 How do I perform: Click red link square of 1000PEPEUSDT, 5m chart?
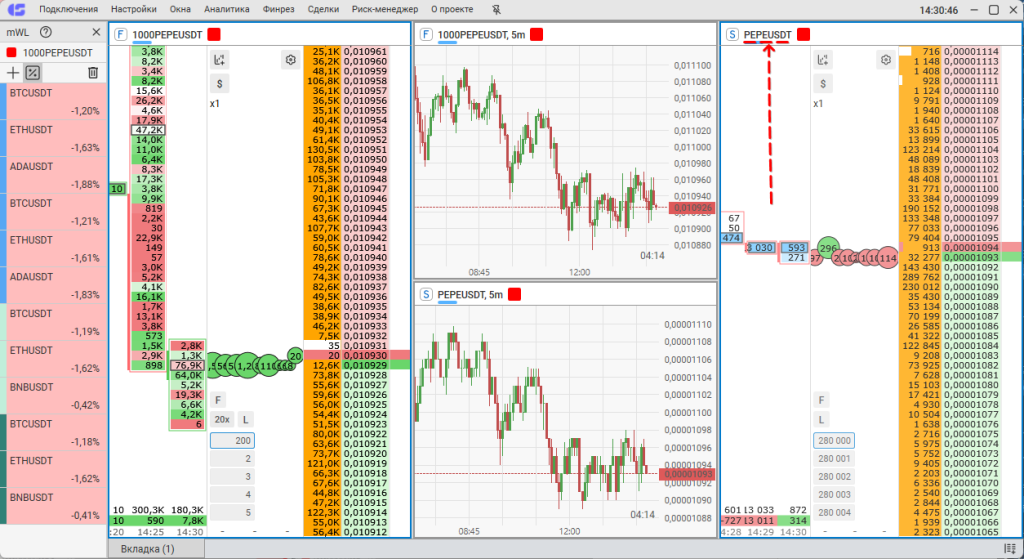536,35
